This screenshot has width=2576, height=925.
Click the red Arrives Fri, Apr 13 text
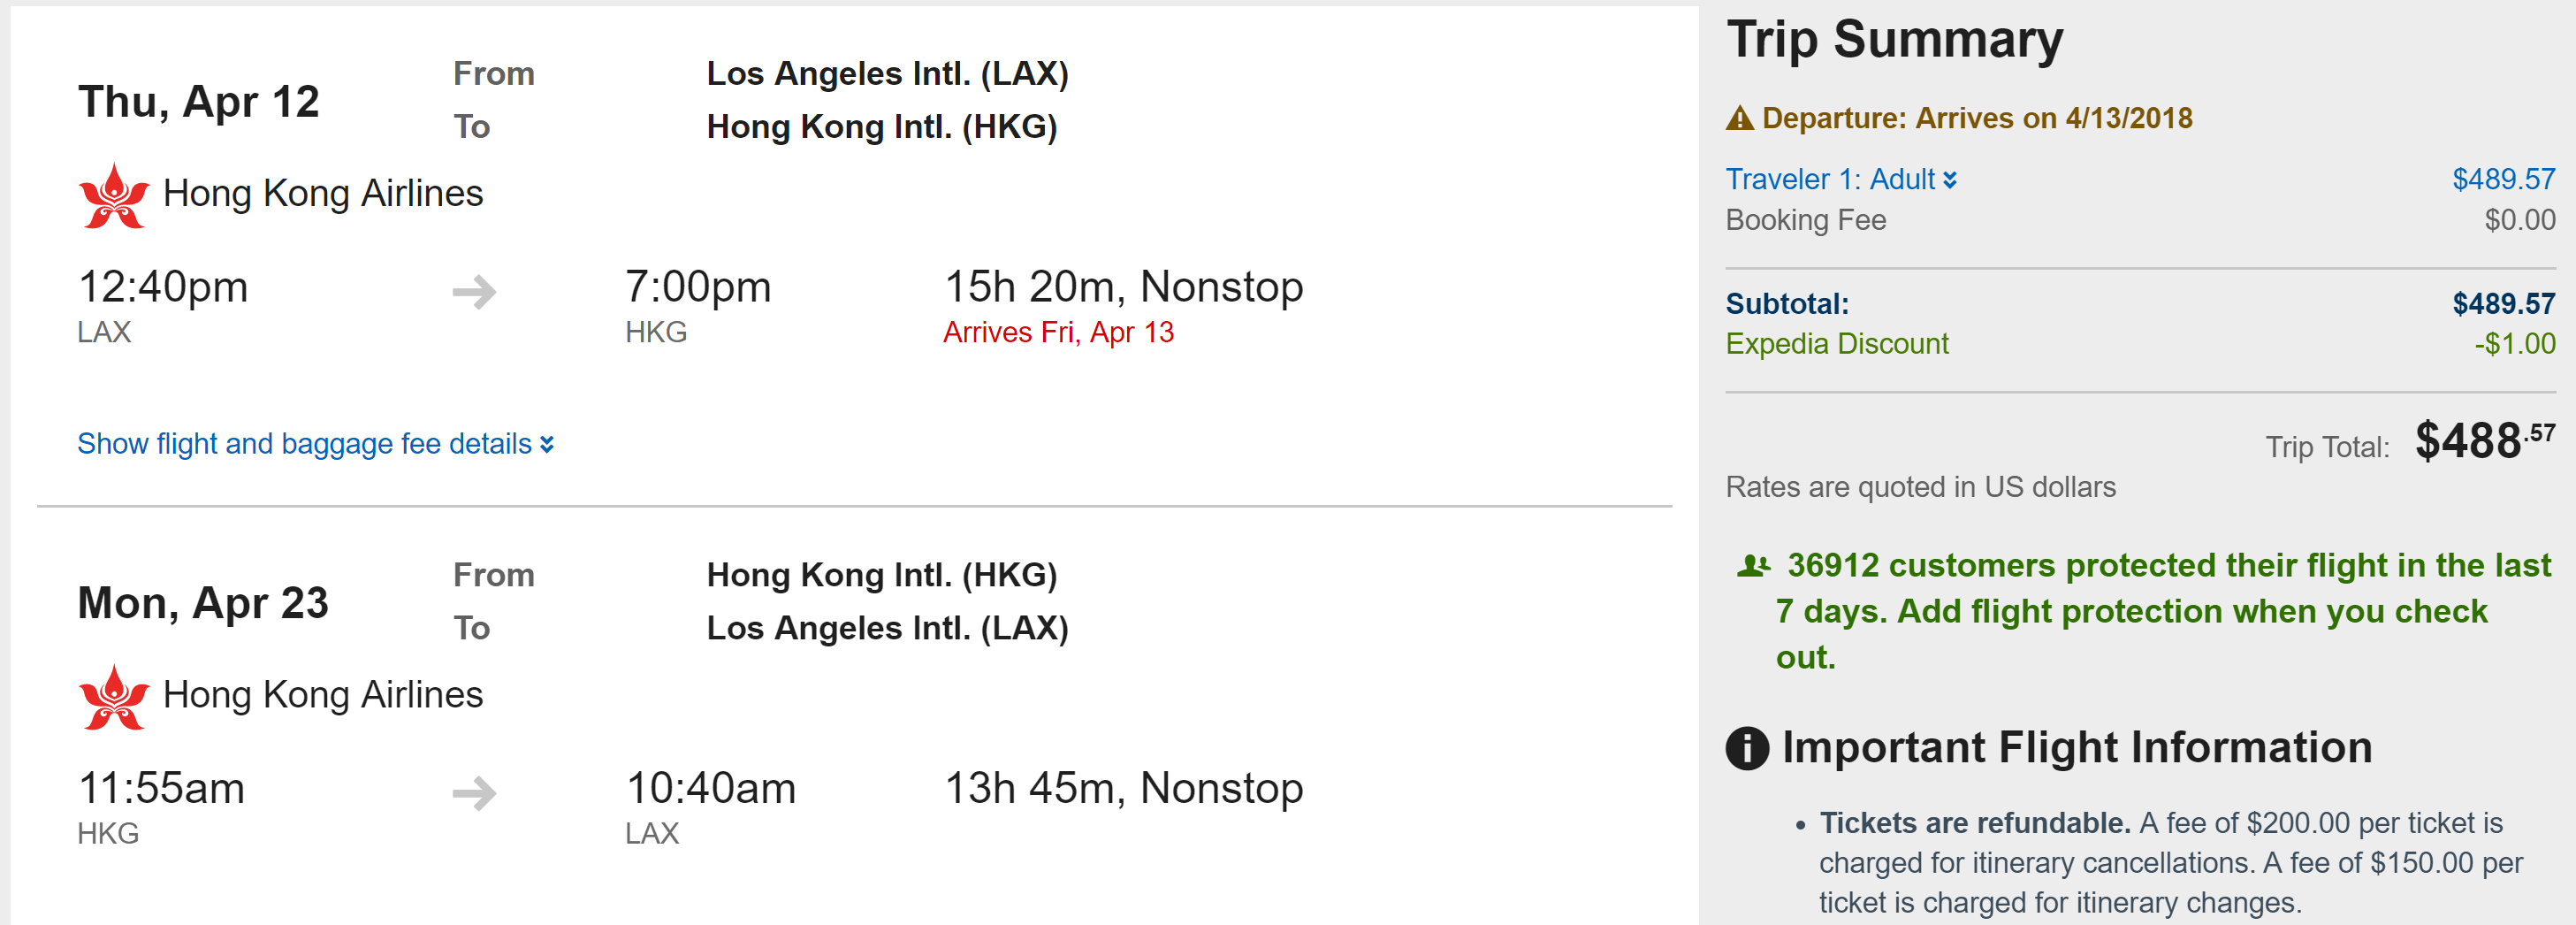pos(1058,333)
